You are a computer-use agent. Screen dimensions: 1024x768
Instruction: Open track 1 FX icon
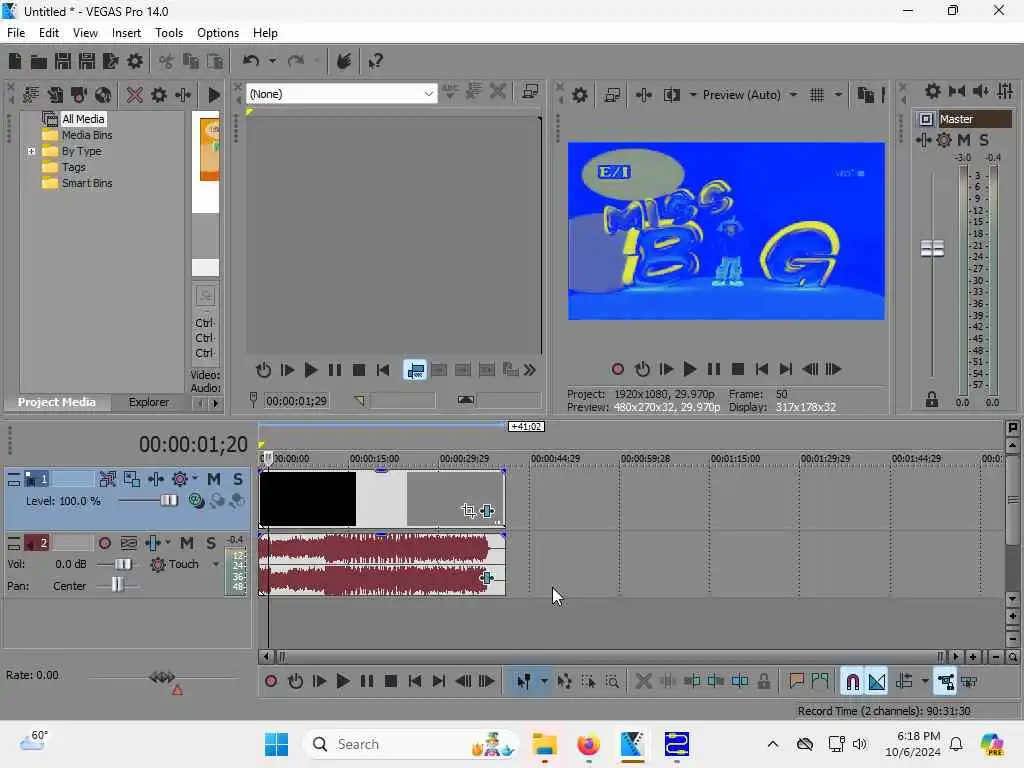(155, 479)
